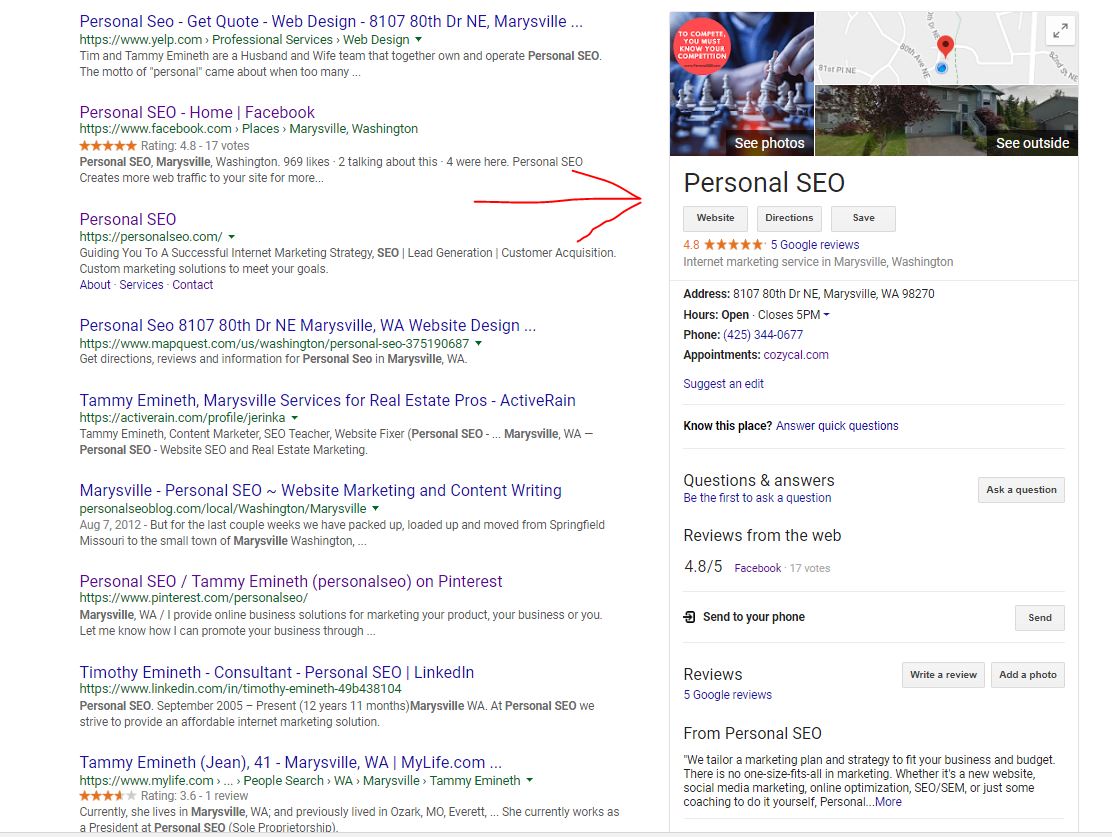
Task: Open the Tammy Emineth MyLife.com result
Action: click(291, 763)
